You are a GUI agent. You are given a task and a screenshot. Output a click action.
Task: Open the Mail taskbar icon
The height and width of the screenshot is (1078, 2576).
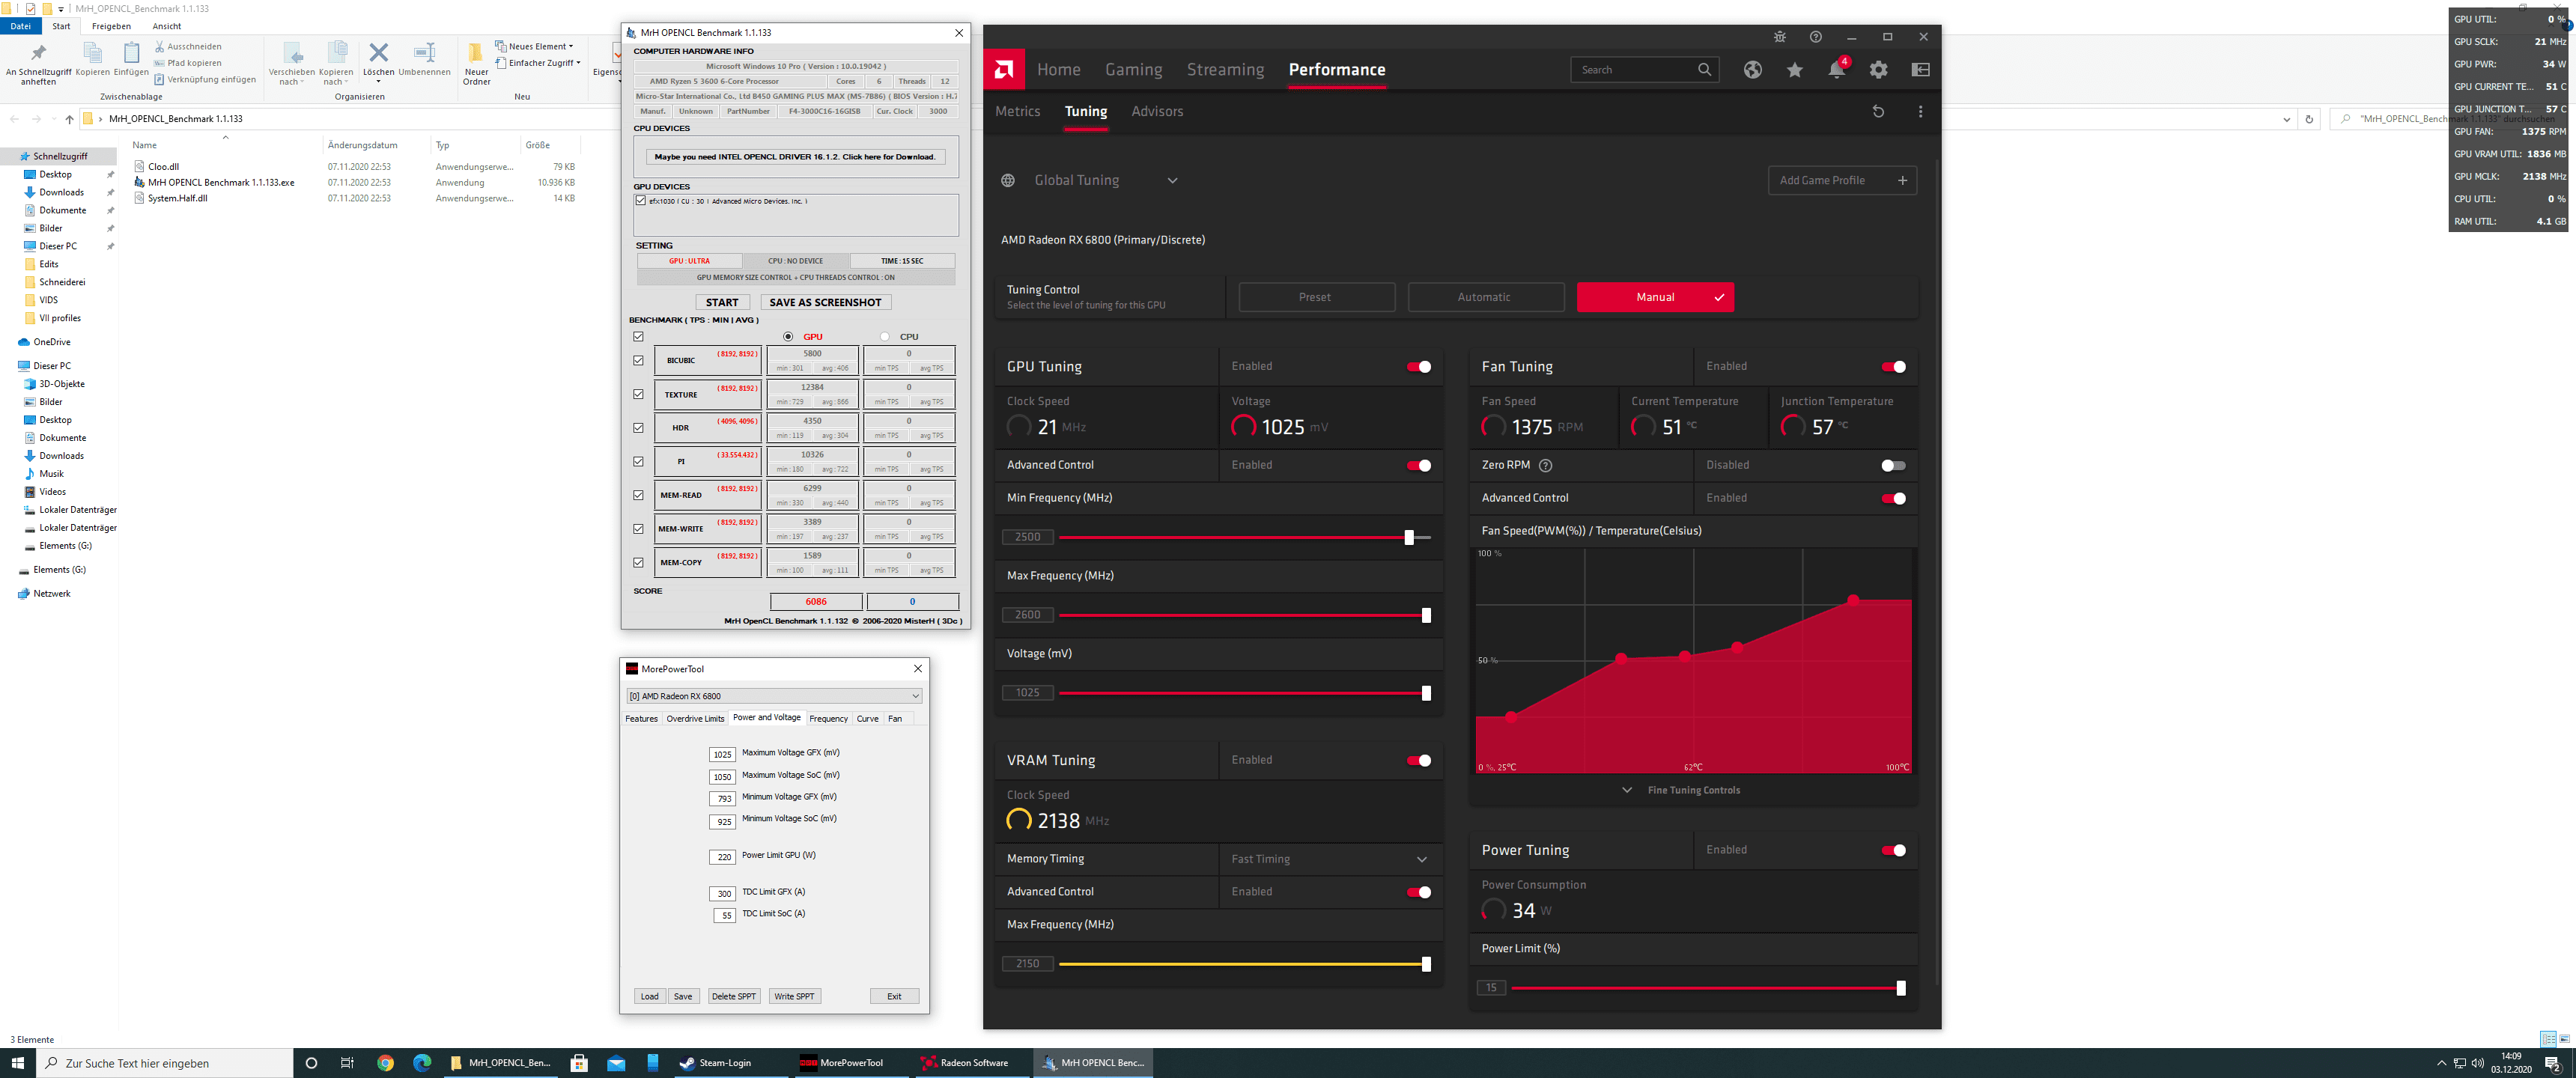[616, 1063]
